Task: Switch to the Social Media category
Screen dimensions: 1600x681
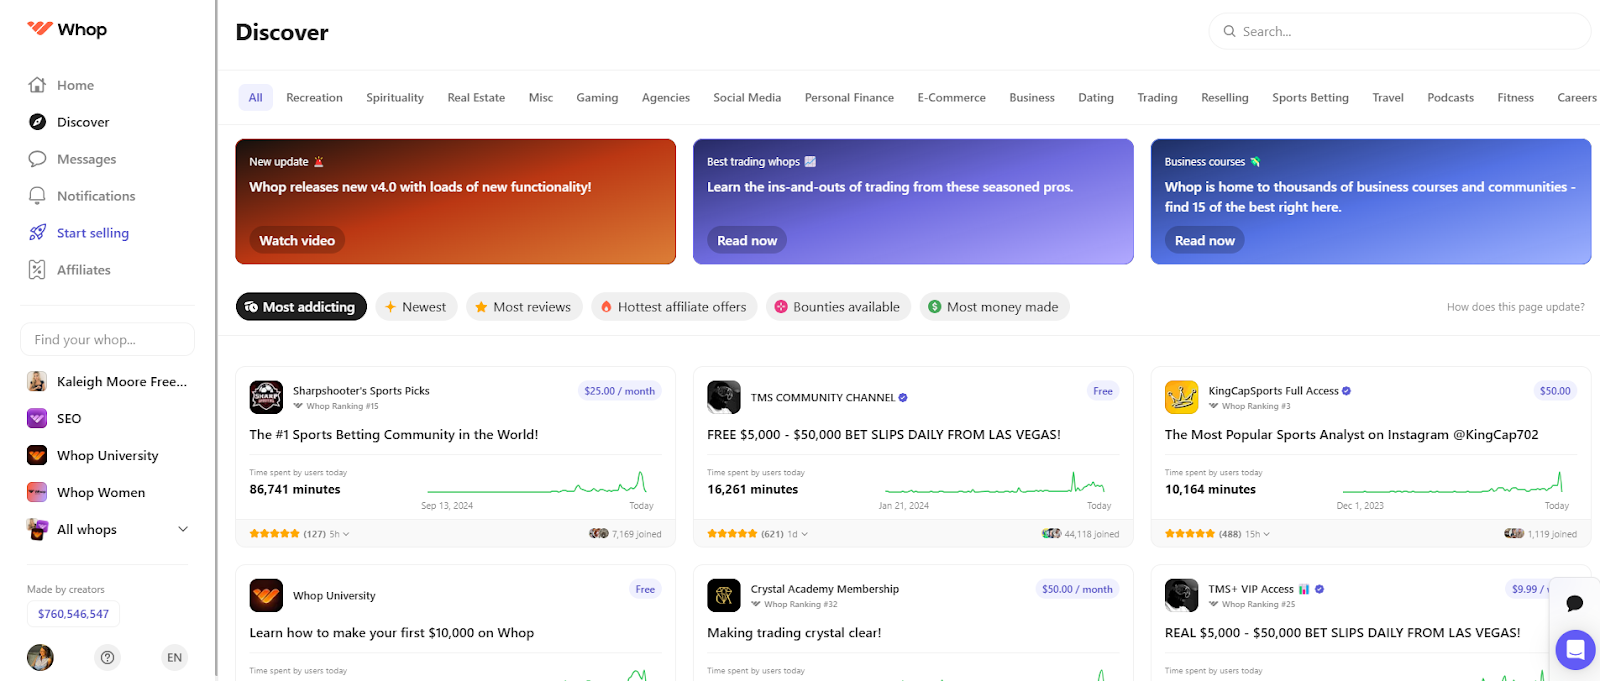Action: click(x=747, y=97)
